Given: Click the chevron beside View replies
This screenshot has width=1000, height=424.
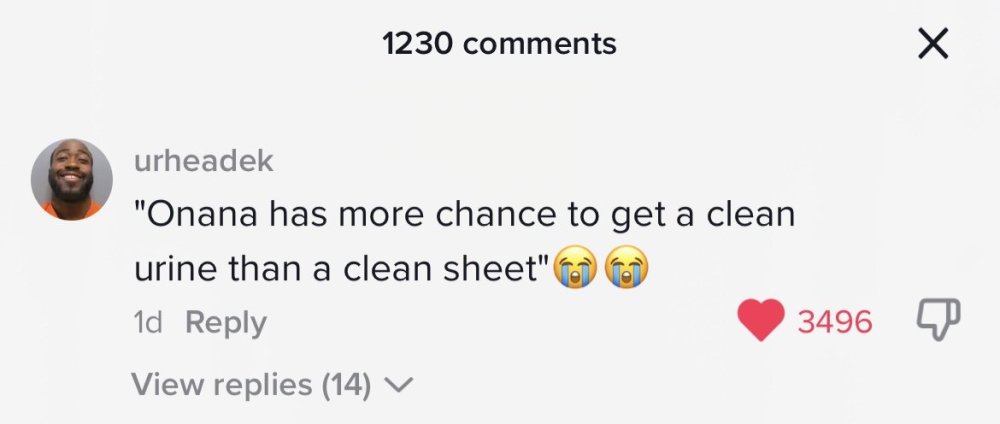Looking at the screenshot, I should point(399,385).
